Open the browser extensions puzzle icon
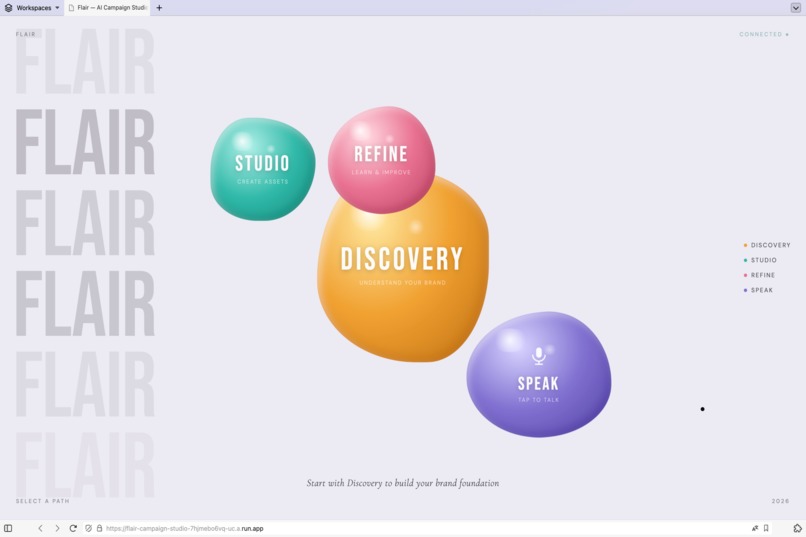806x537 pixels. 797,528
